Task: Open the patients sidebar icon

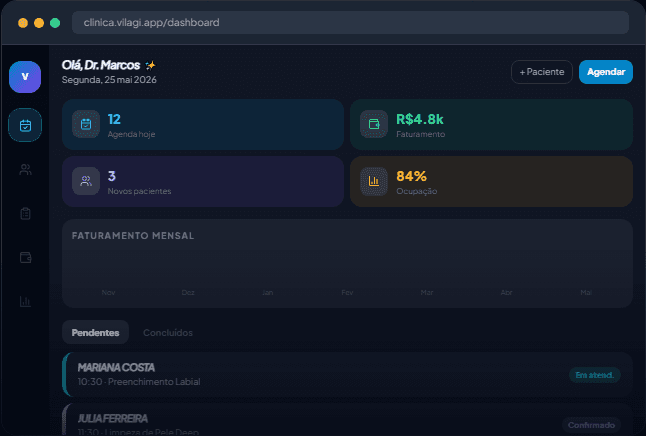Action: 25,169
